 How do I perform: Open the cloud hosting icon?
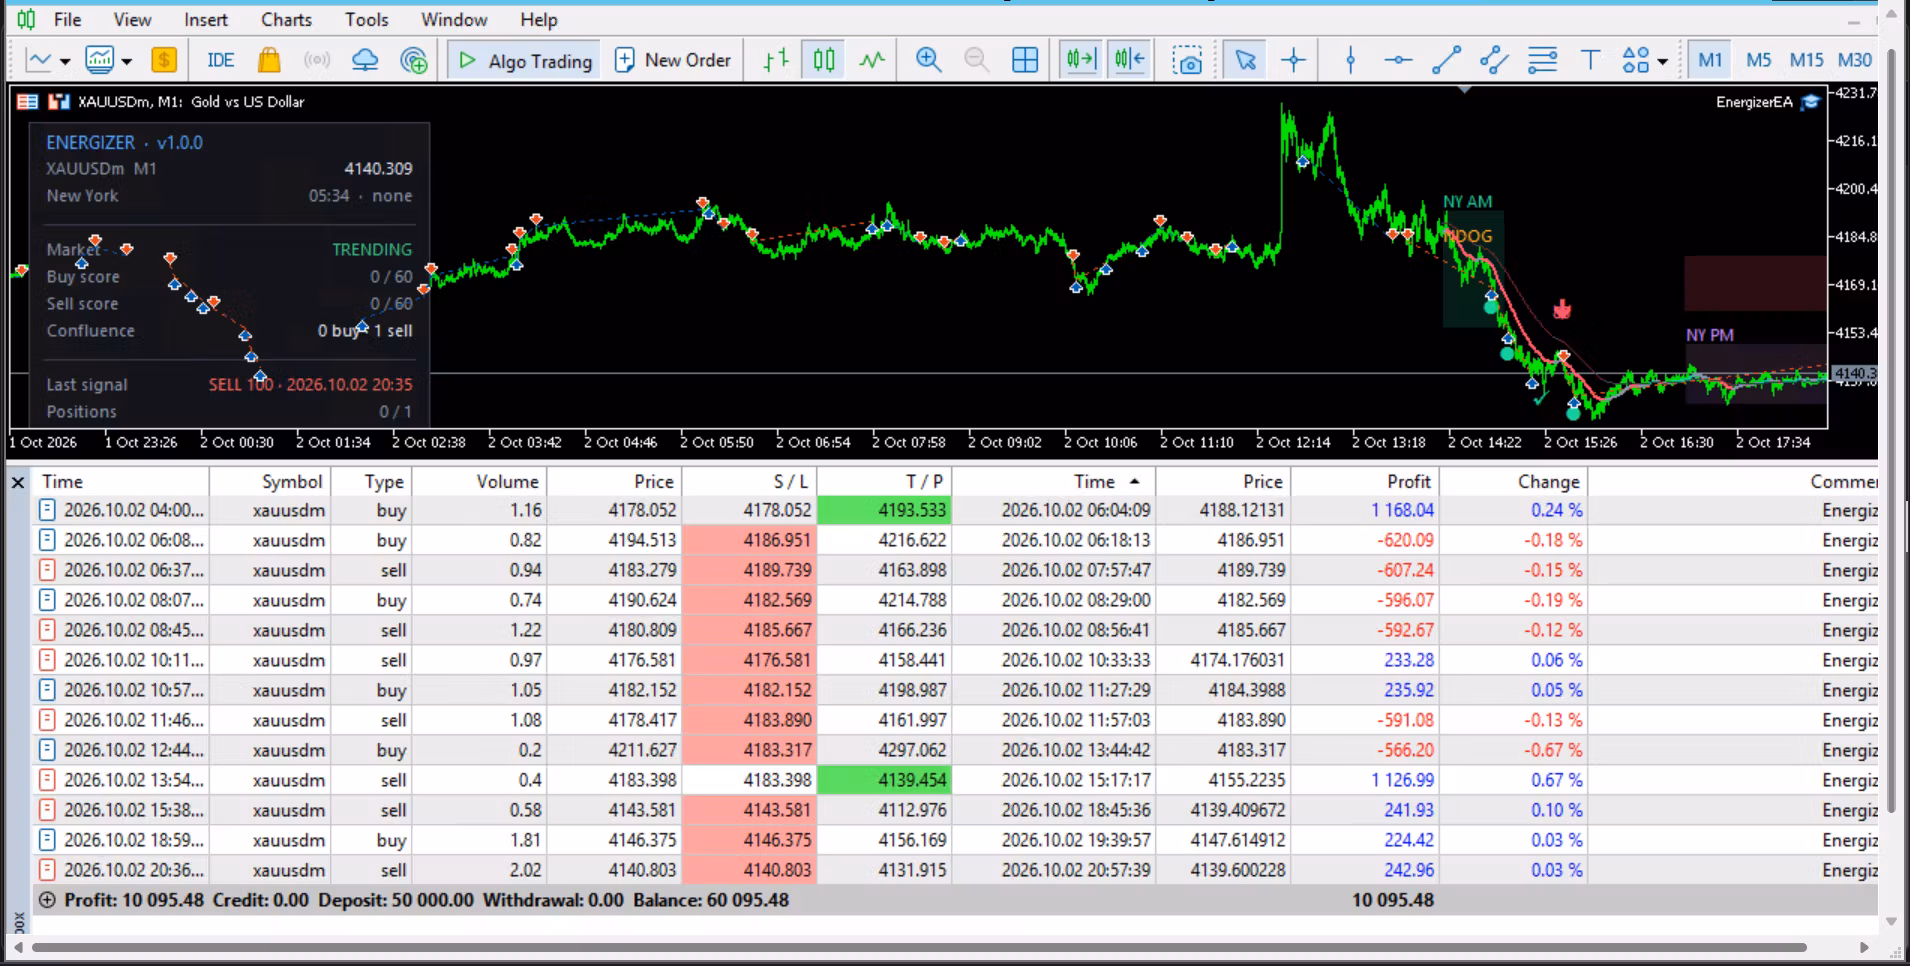point(365,60)
